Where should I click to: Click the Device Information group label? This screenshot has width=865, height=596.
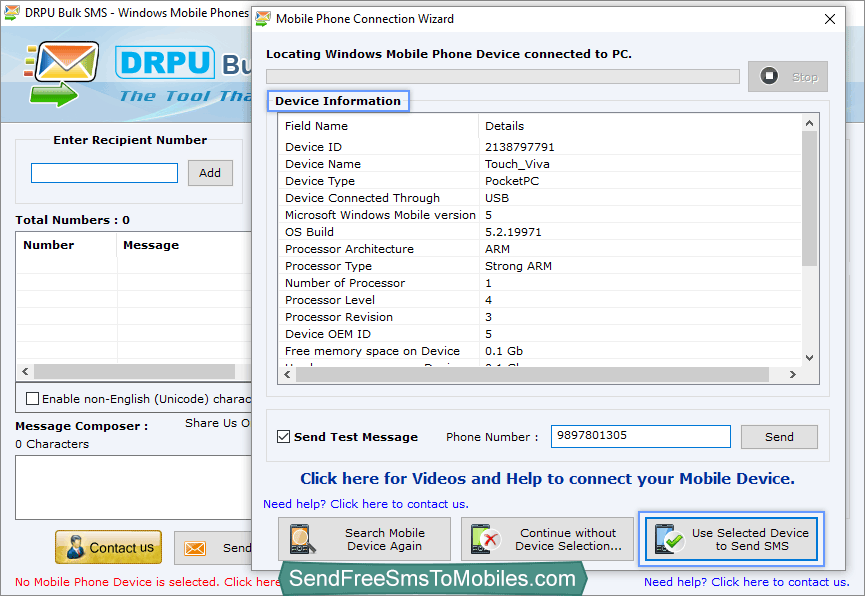click(x=338, y=101)
